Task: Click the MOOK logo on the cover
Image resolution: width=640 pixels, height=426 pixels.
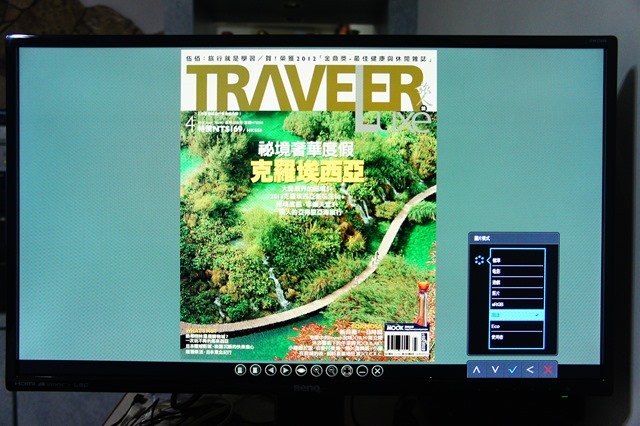Action: [395, 327]
